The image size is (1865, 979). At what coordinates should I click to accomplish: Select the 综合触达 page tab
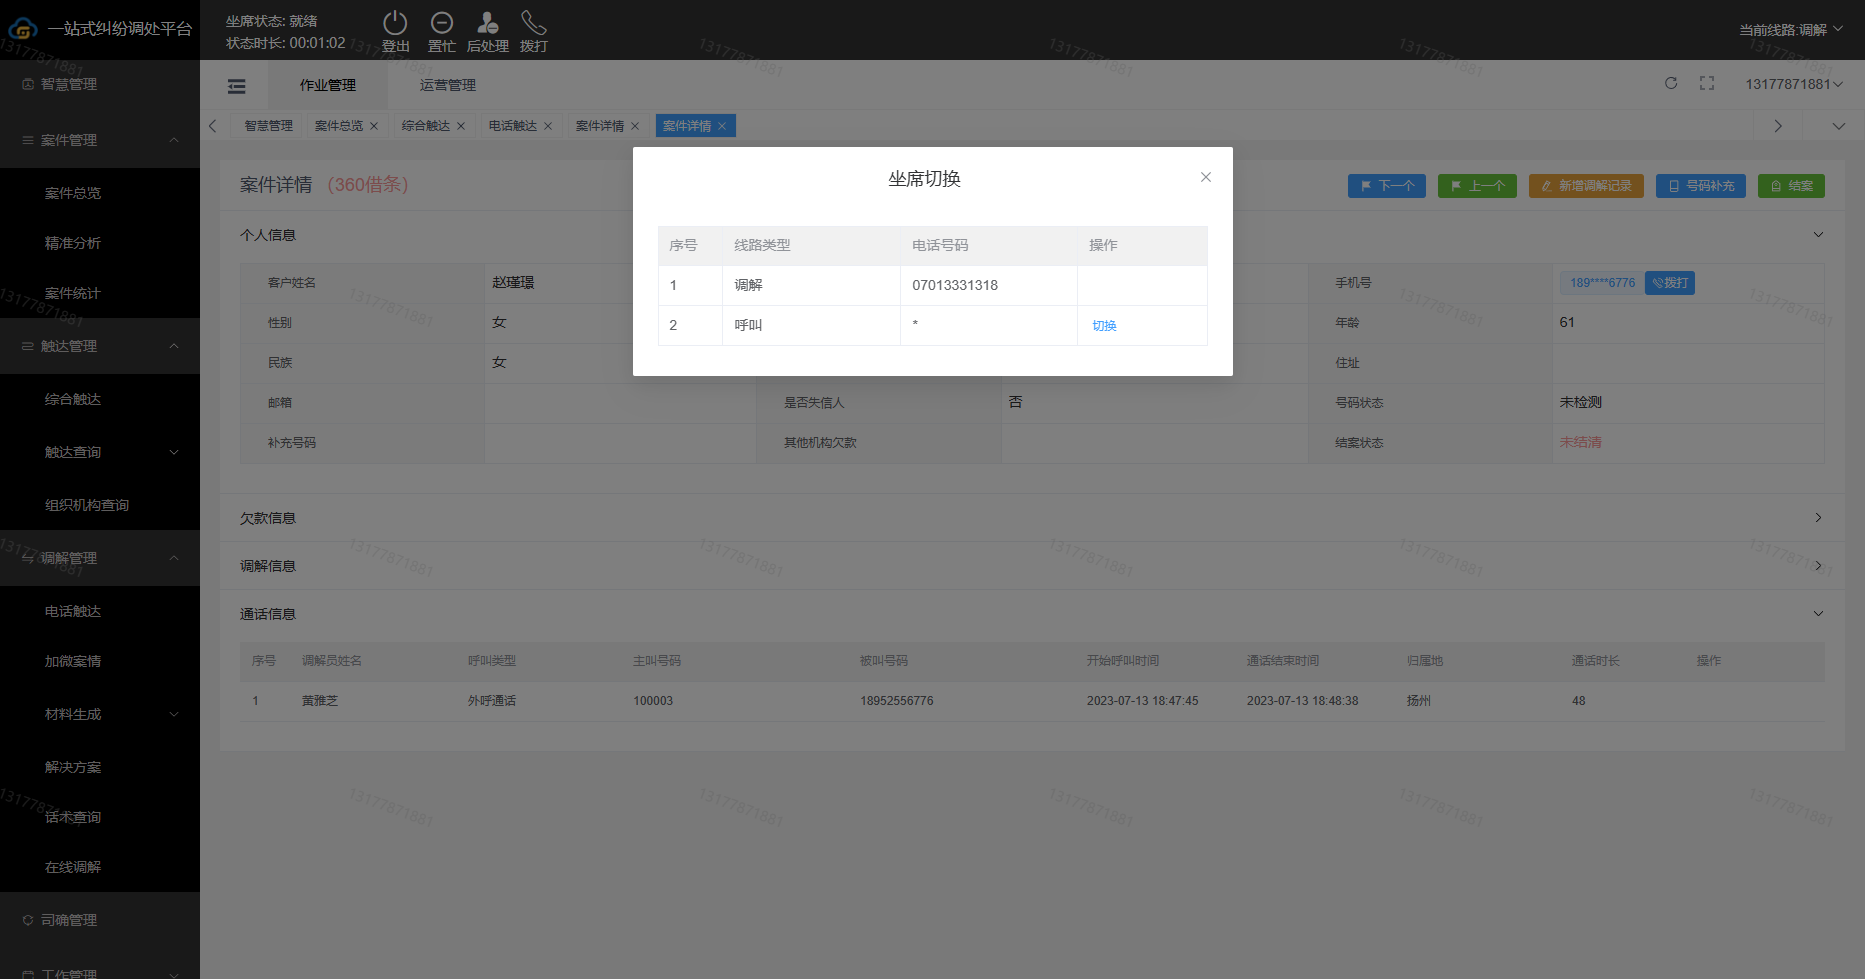[x=426, y=126]
